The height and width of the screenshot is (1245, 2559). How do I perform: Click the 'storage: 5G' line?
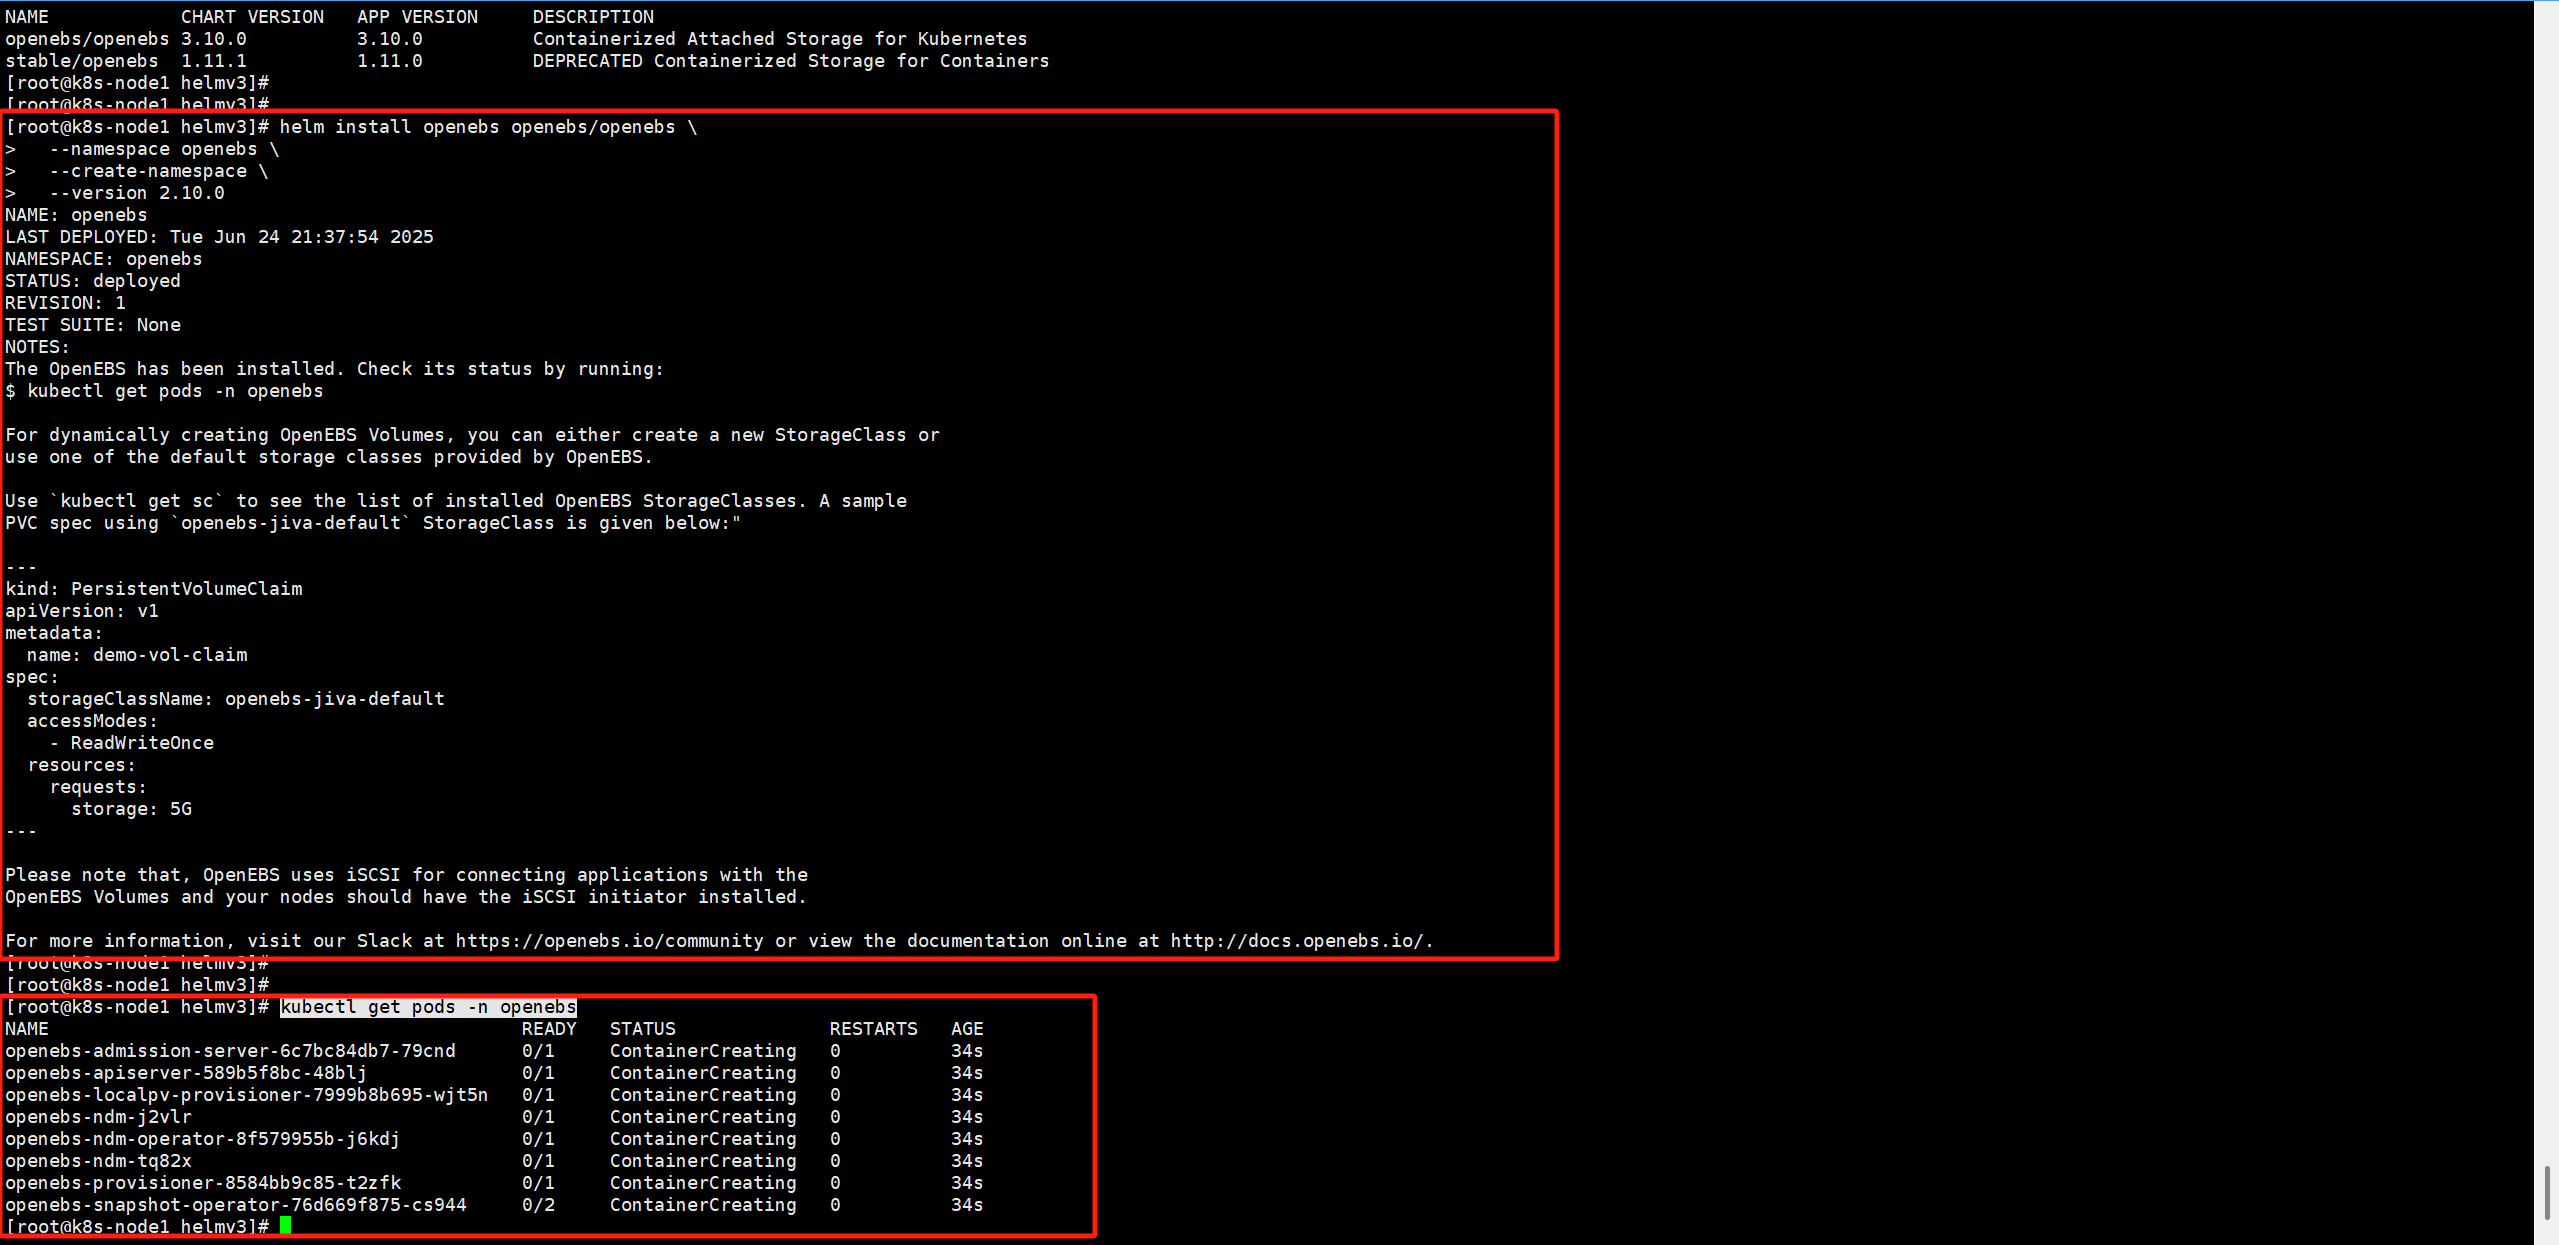click(x=131, y=809)
